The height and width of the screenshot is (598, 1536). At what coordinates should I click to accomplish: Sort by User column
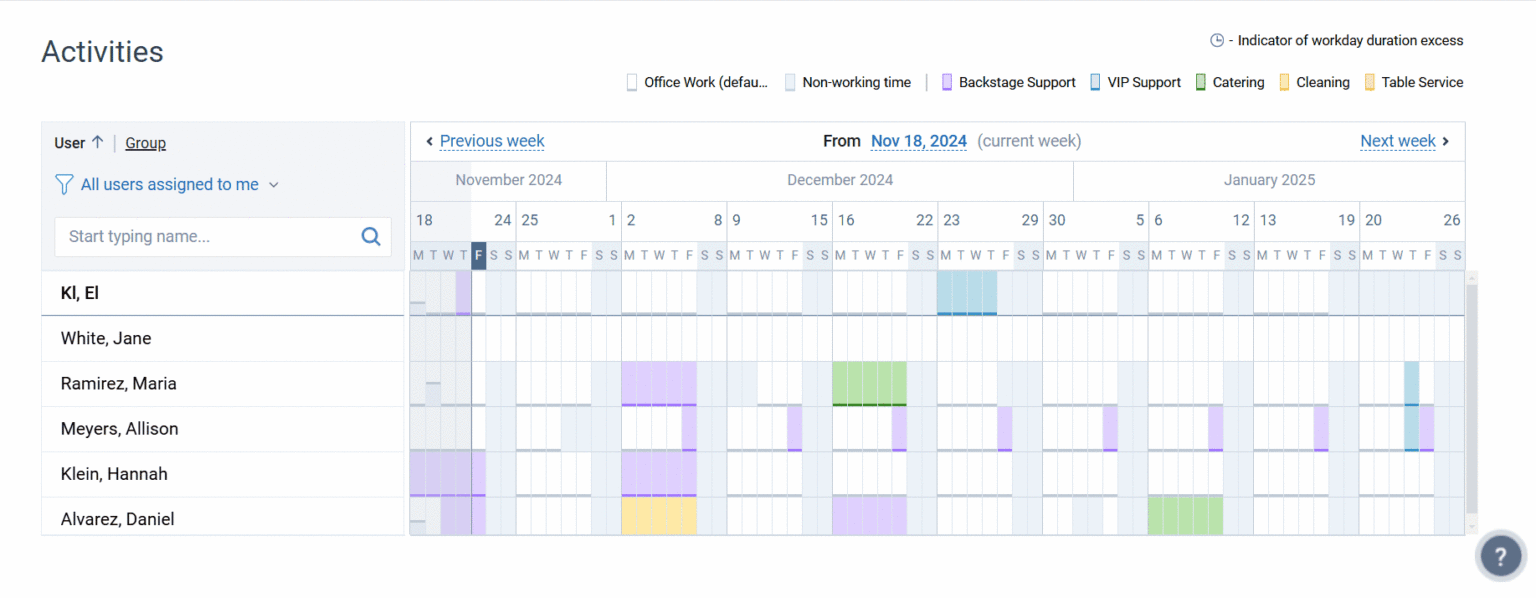click(69, 143)
